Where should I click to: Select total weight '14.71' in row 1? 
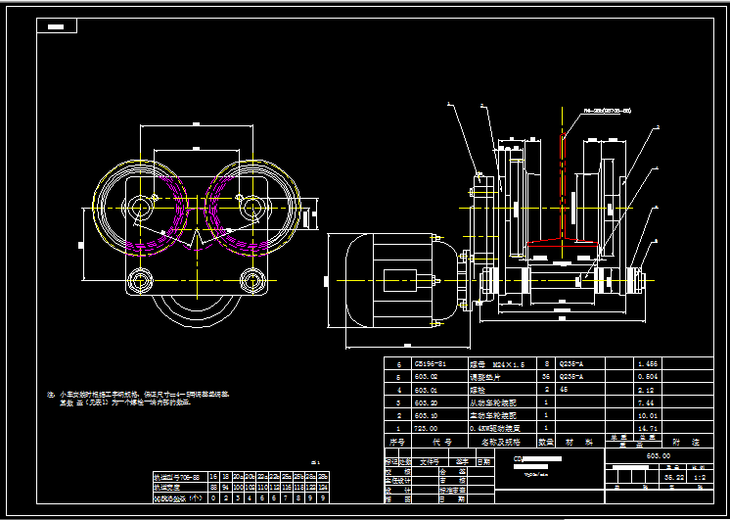tap(649, 428)
